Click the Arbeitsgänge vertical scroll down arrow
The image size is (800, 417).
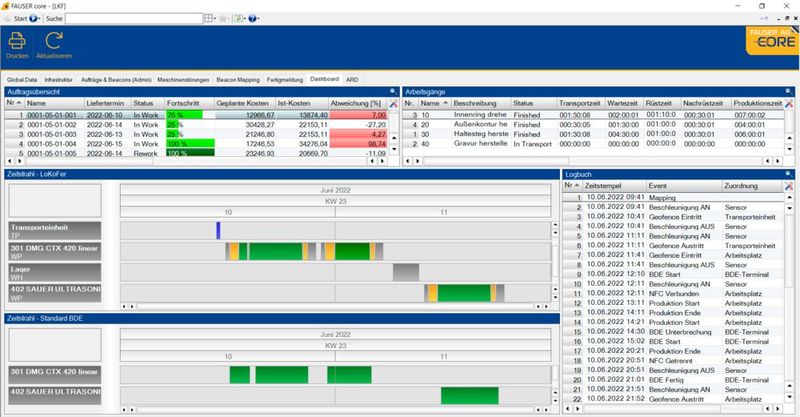point(789,149)
